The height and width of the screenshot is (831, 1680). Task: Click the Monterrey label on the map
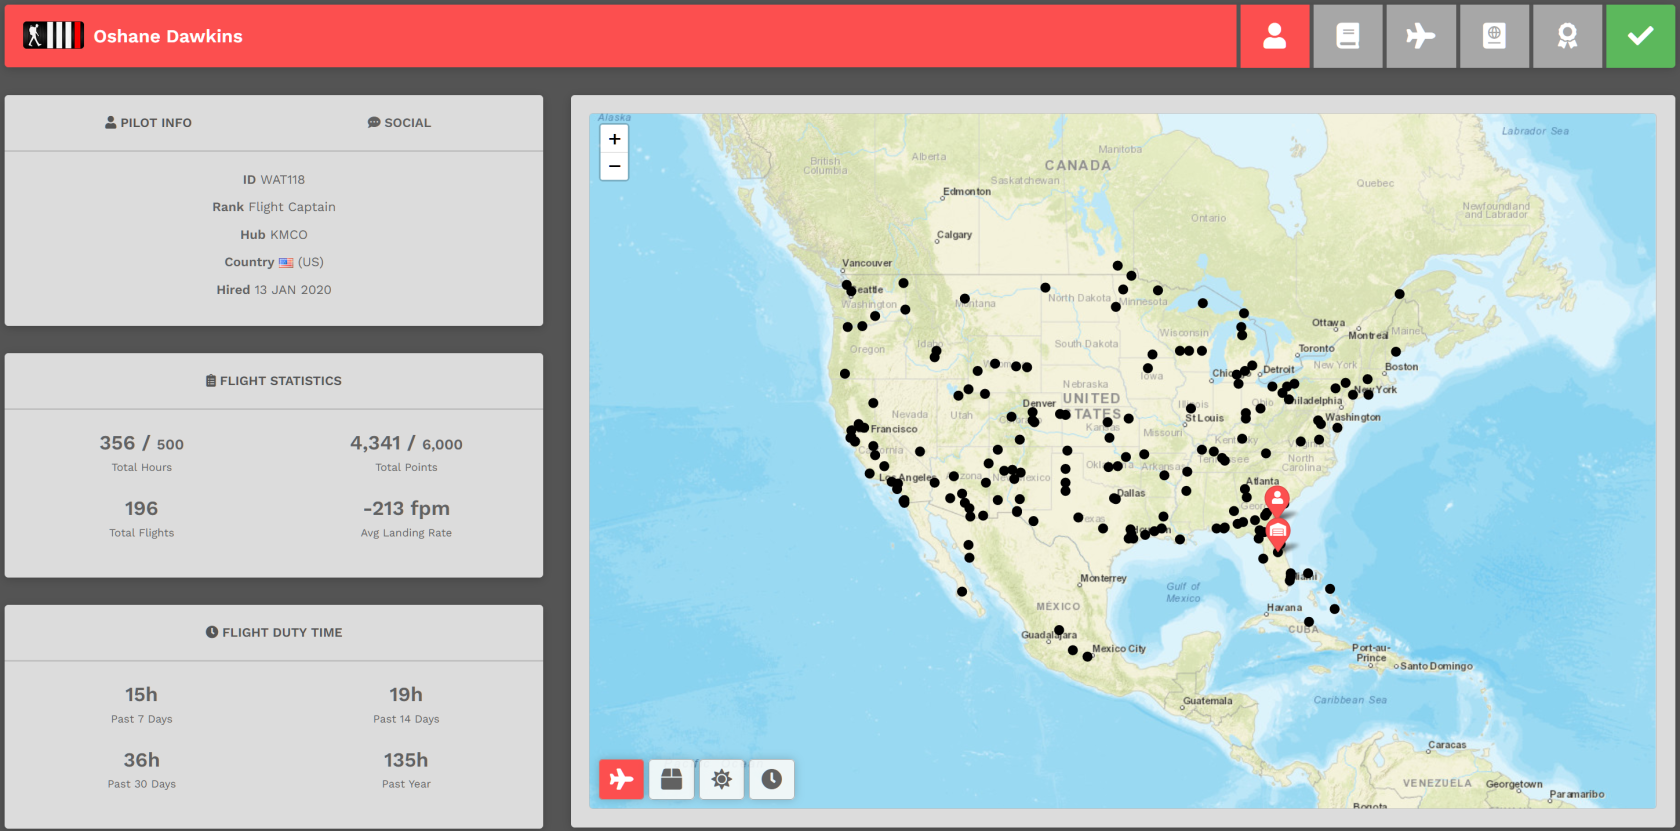(x=1103, y=579)
